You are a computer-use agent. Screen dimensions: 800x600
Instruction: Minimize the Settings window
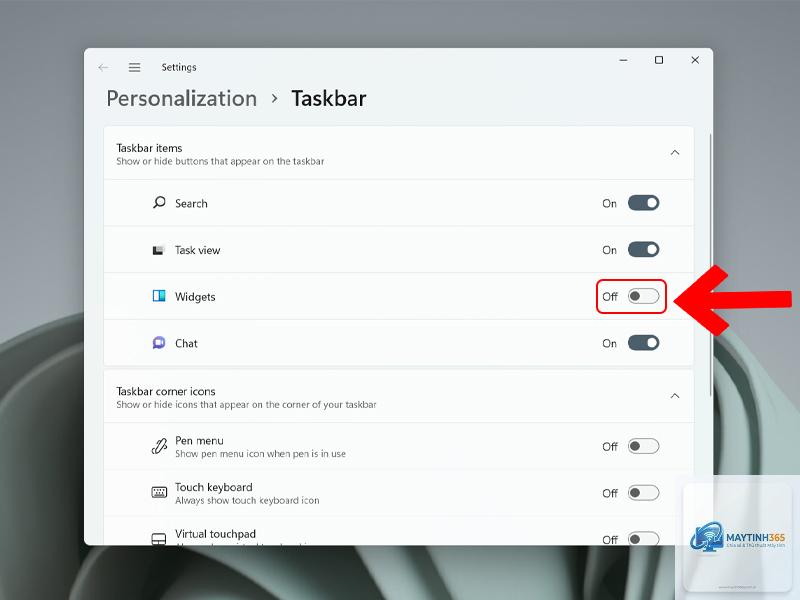pyautogui.click(x=623, y=60)
